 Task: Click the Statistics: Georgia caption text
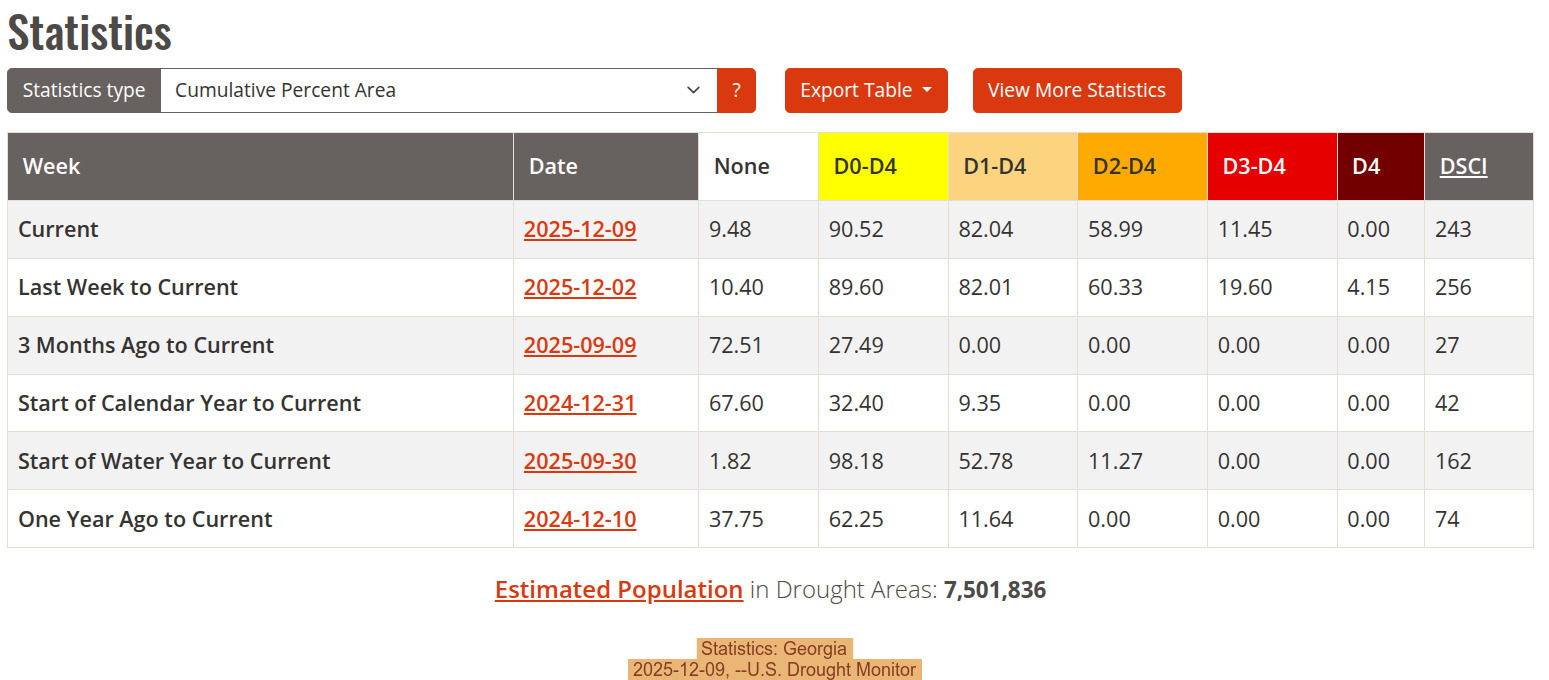pyautogui.click(x=775, y=648)
